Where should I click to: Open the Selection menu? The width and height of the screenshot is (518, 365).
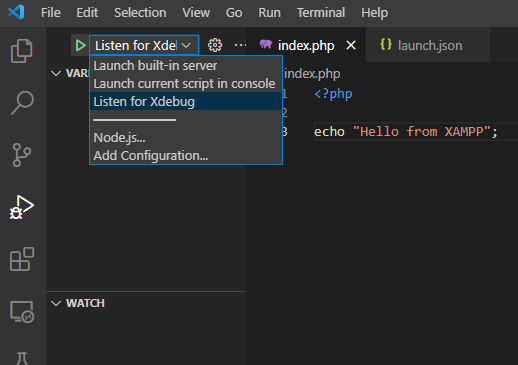point(140,13)
